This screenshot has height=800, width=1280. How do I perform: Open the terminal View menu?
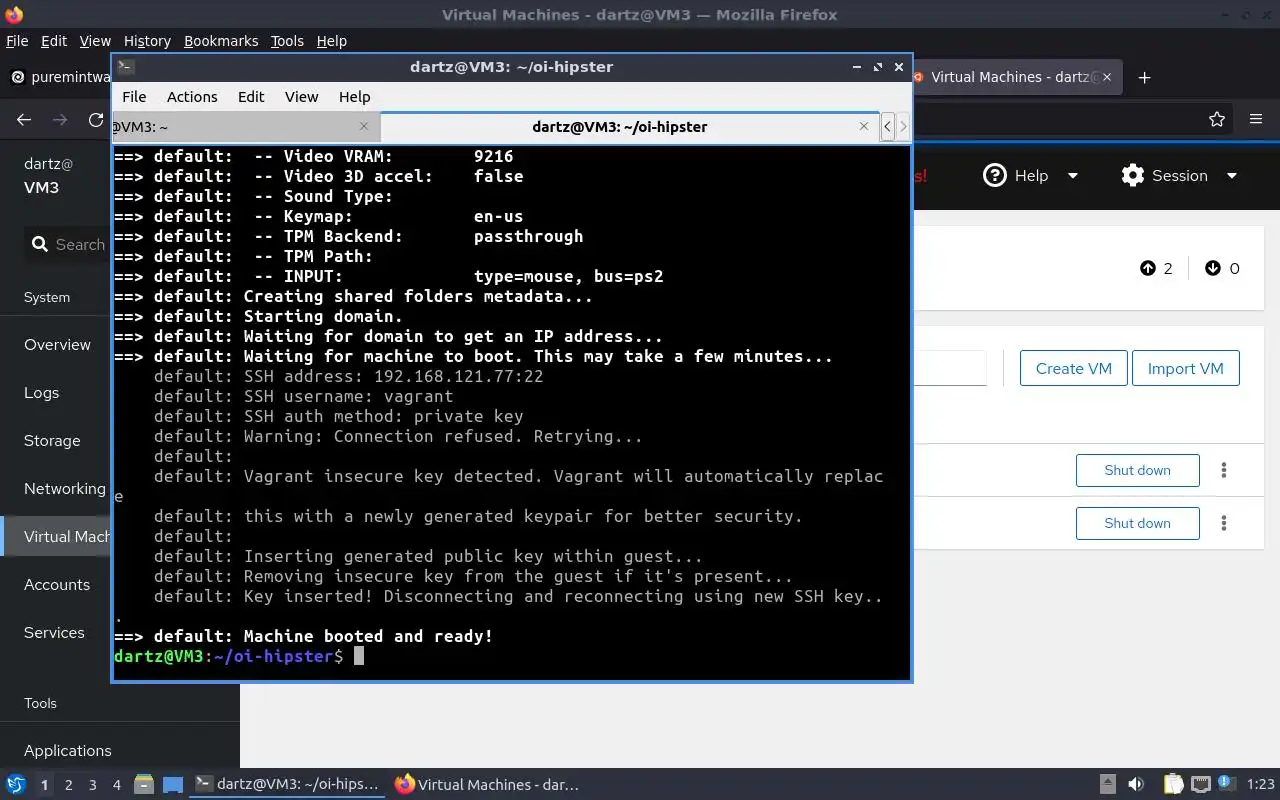click(301, 97)
